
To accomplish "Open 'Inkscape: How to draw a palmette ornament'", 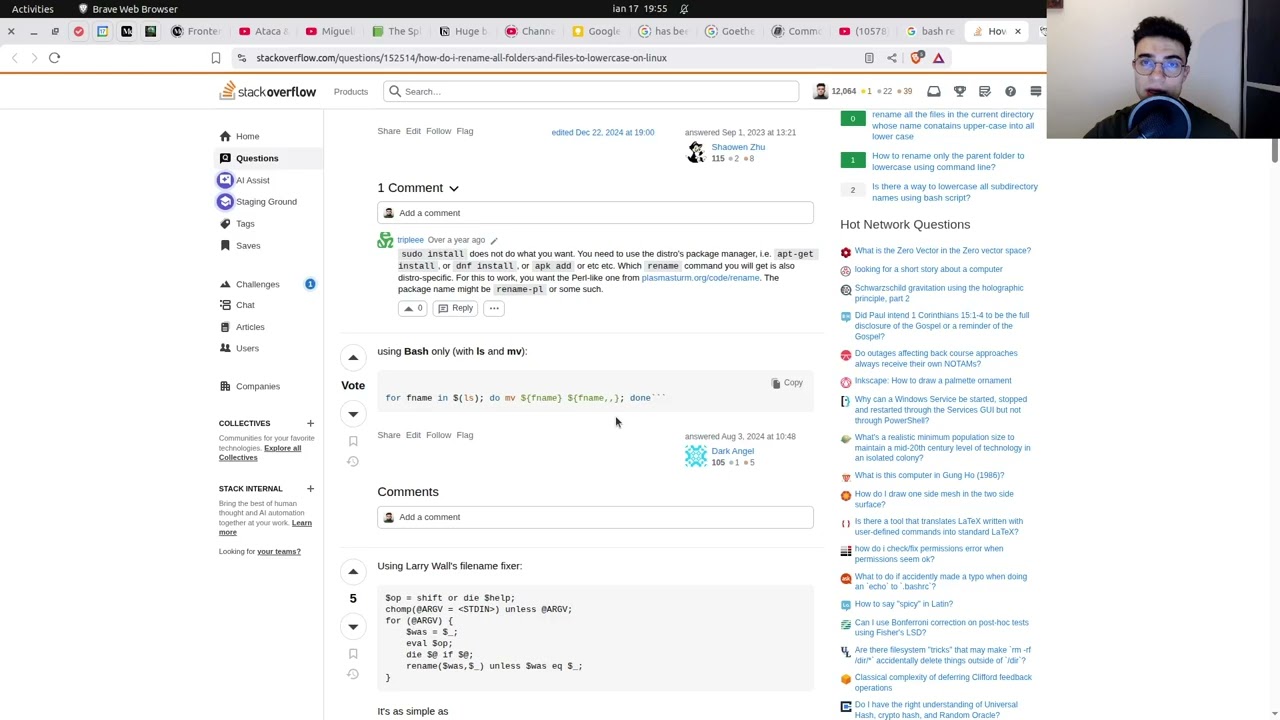I will (x=933, y=381).
